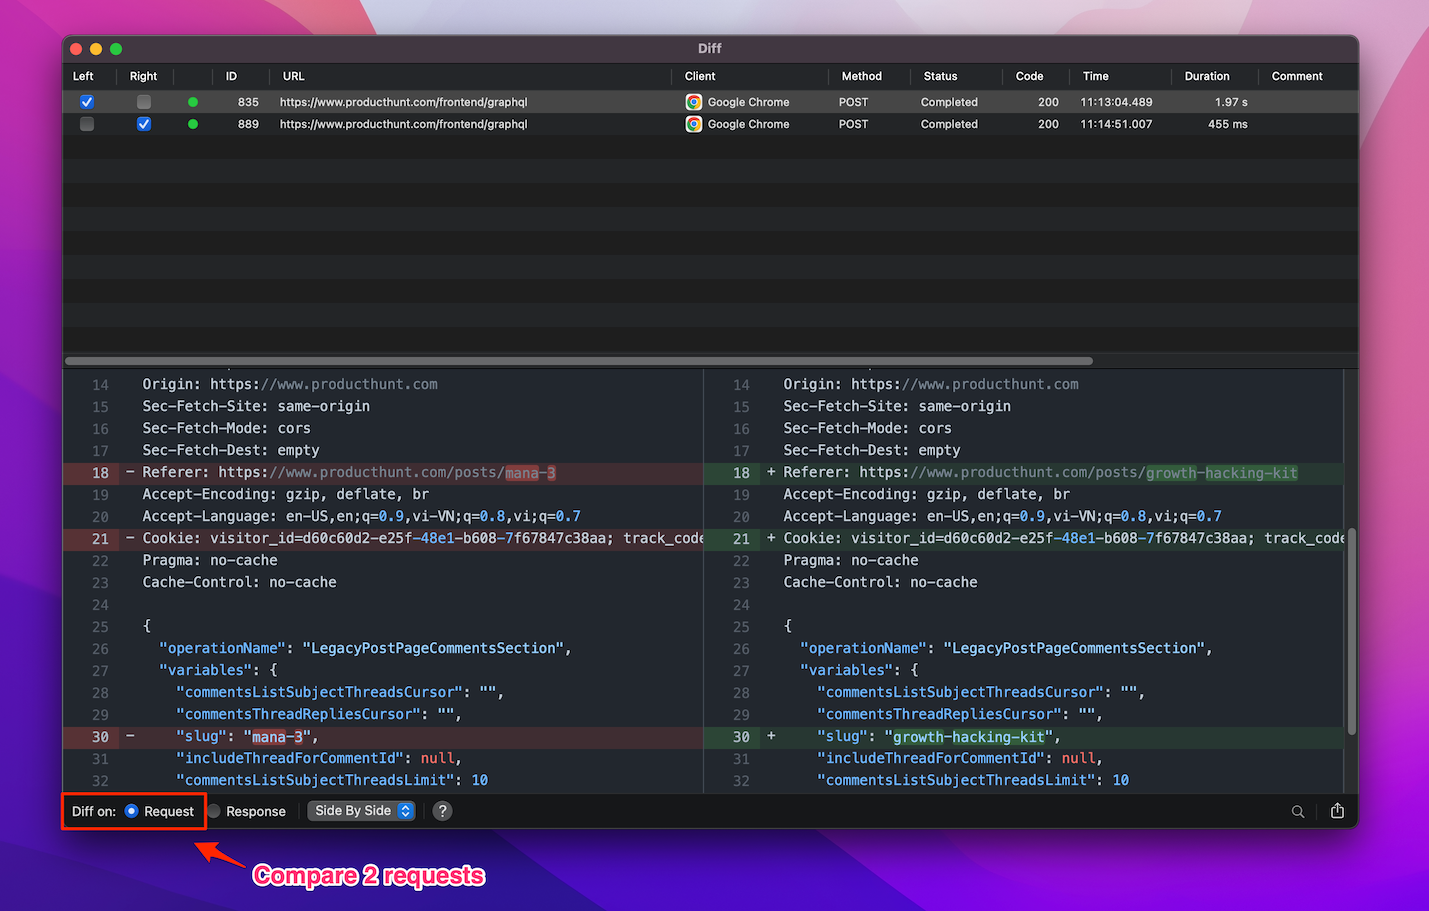Screen dimensions: 1429x911
Task: Sort by the ID column header
Action: point(231,76)
